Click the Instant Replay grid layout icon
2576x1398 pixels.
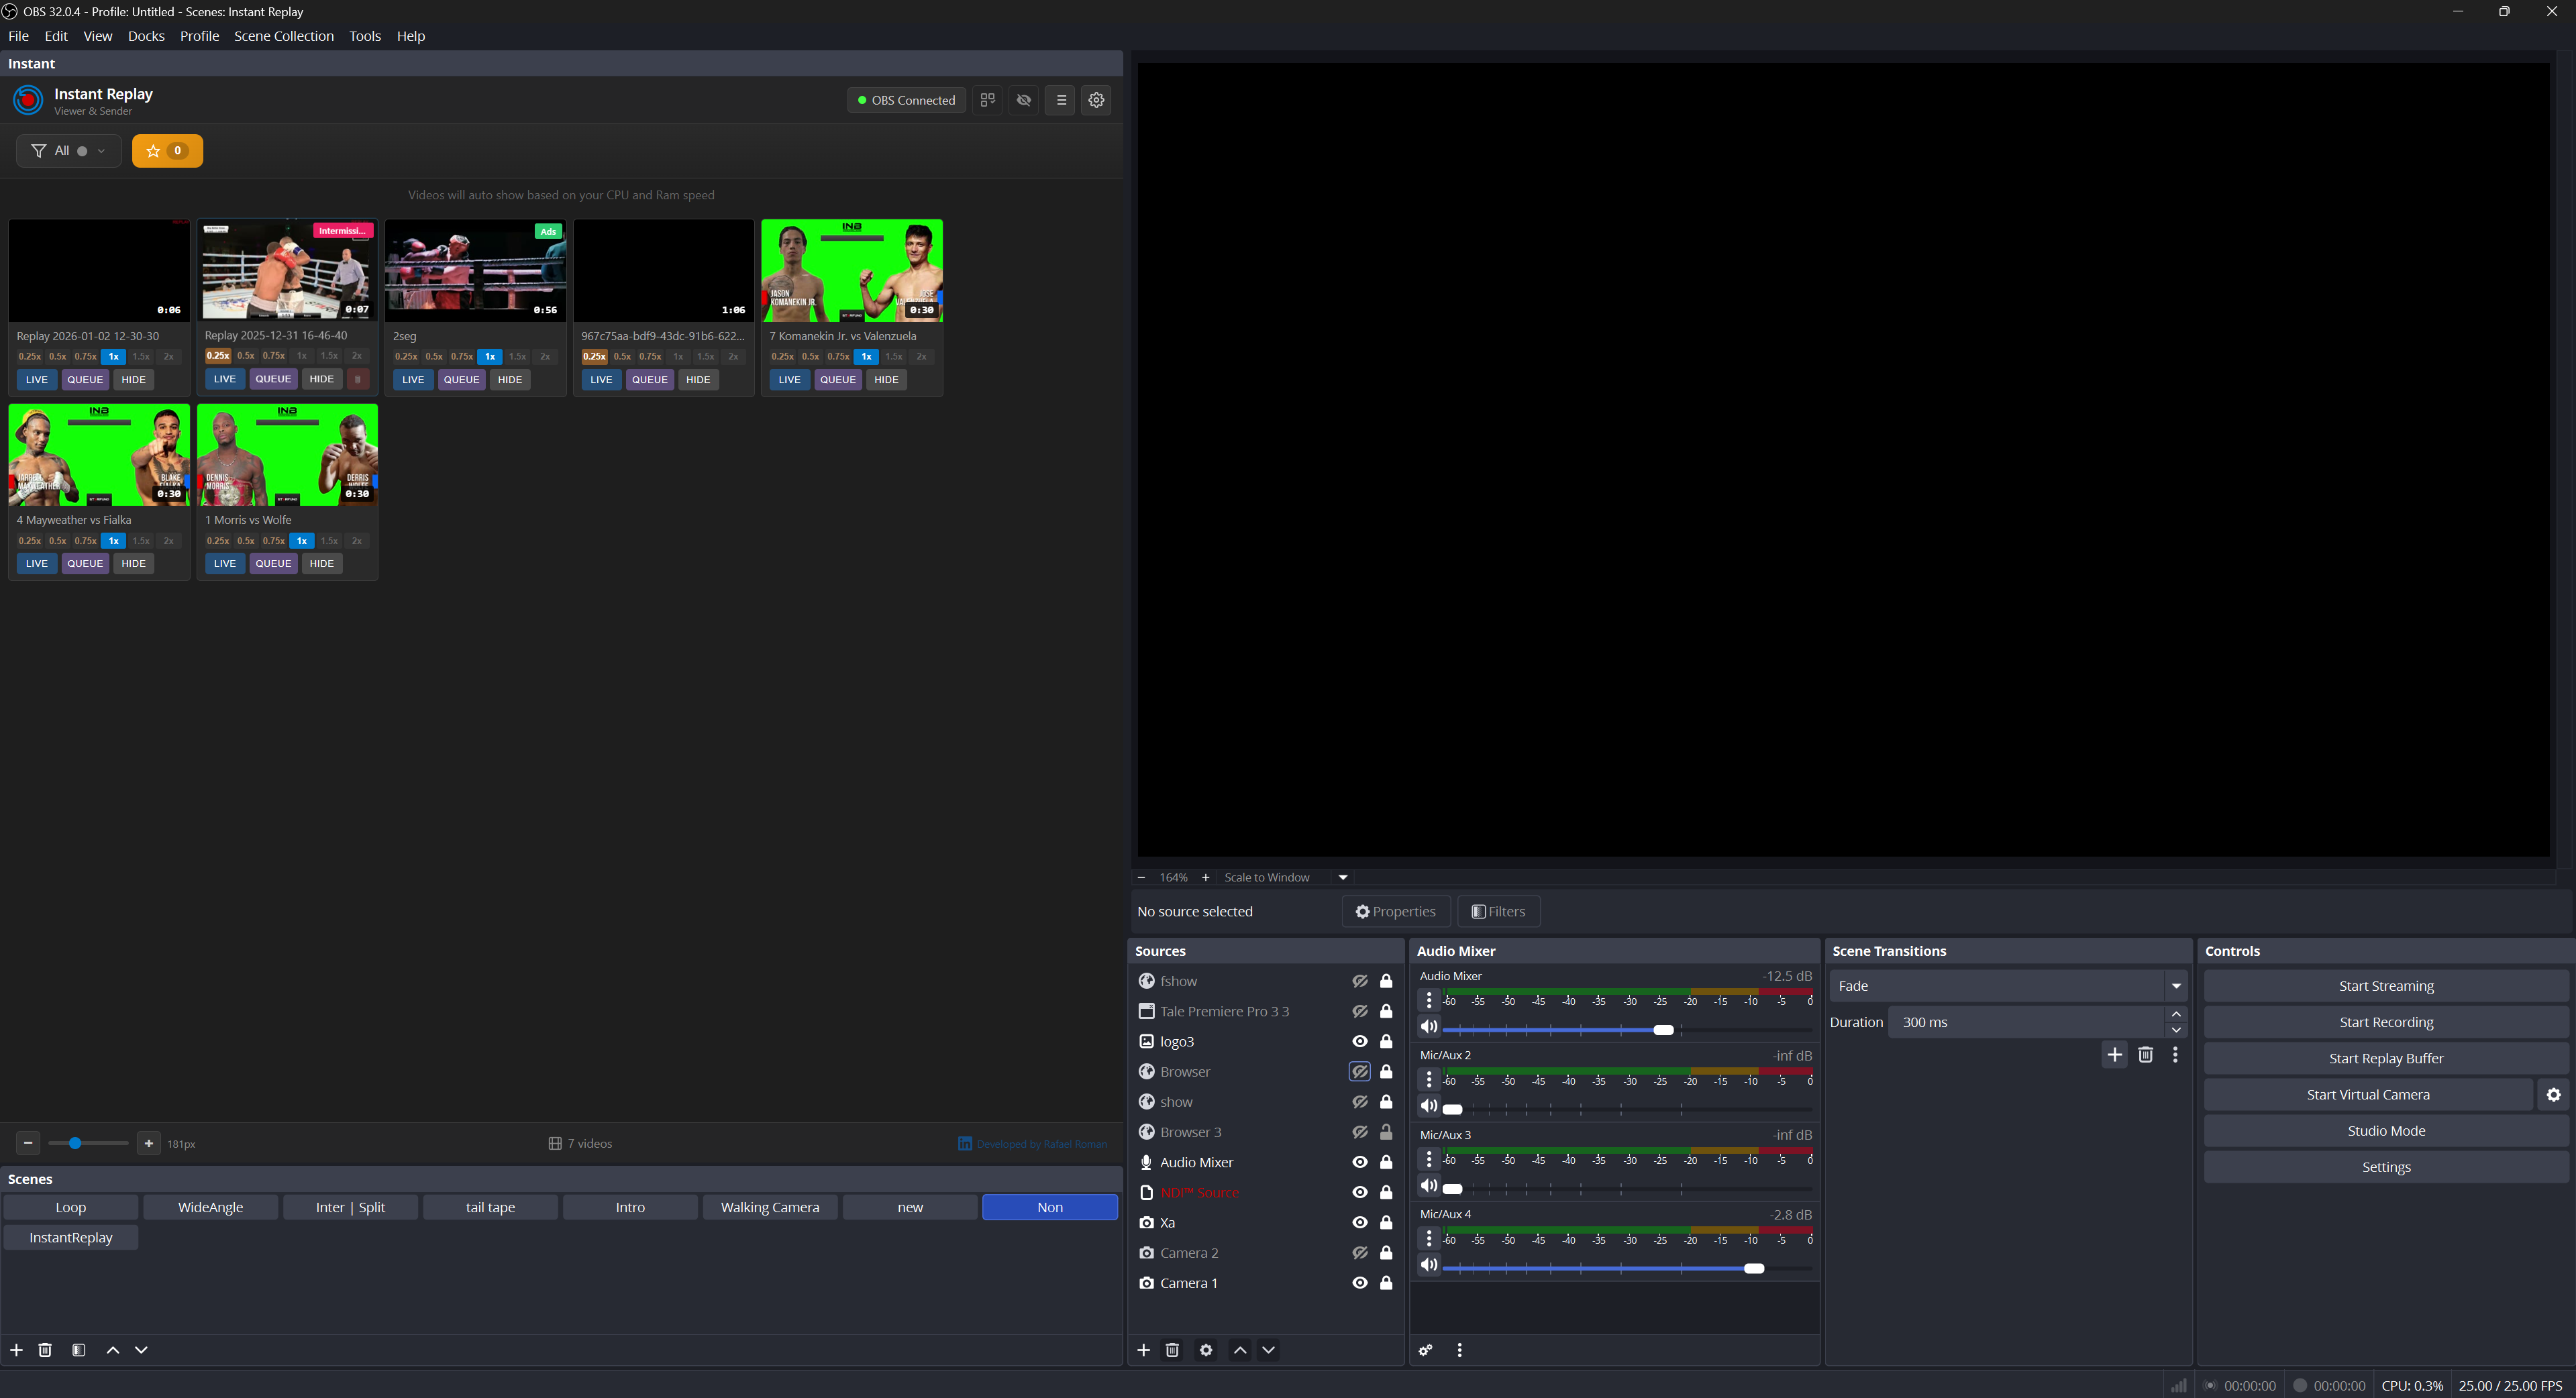tap(987, 100)
